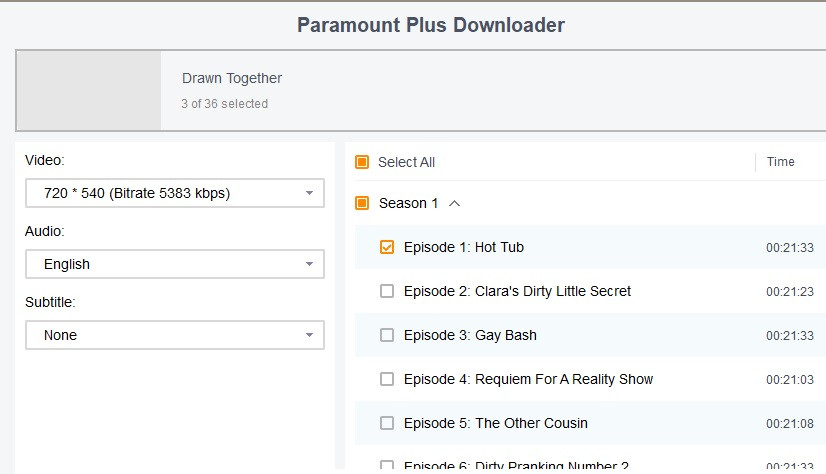Click the Select All label text

406,162
